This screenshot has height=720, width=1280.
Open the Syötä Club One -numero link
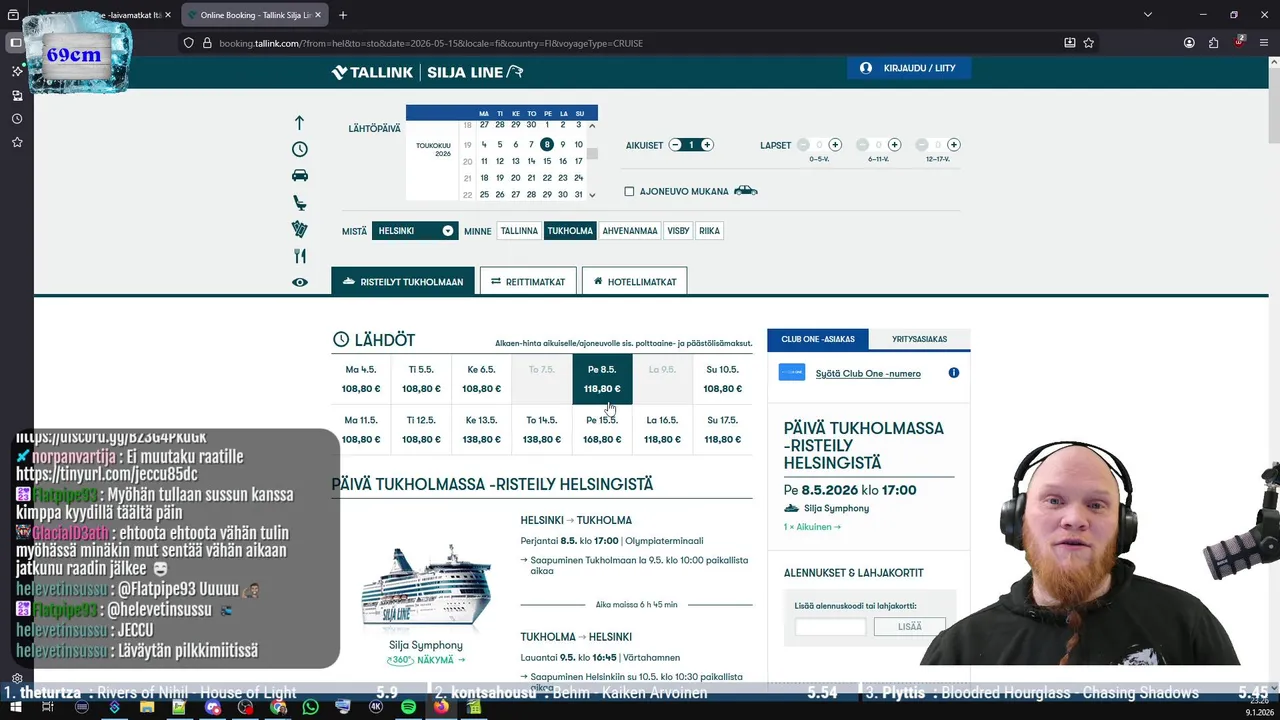coord(868,373)
